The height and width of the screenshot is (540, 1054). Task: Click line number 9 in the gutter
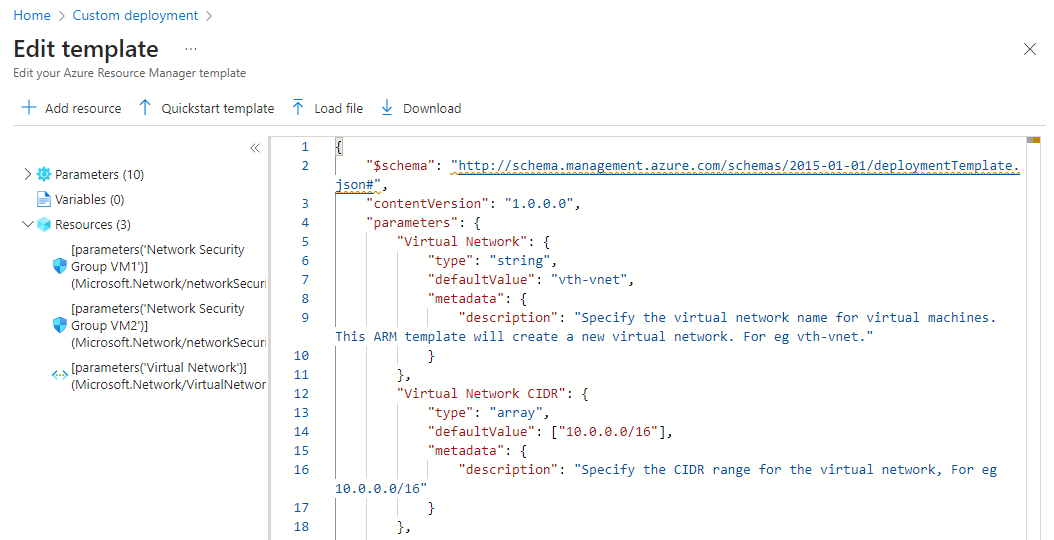[305, 317]
